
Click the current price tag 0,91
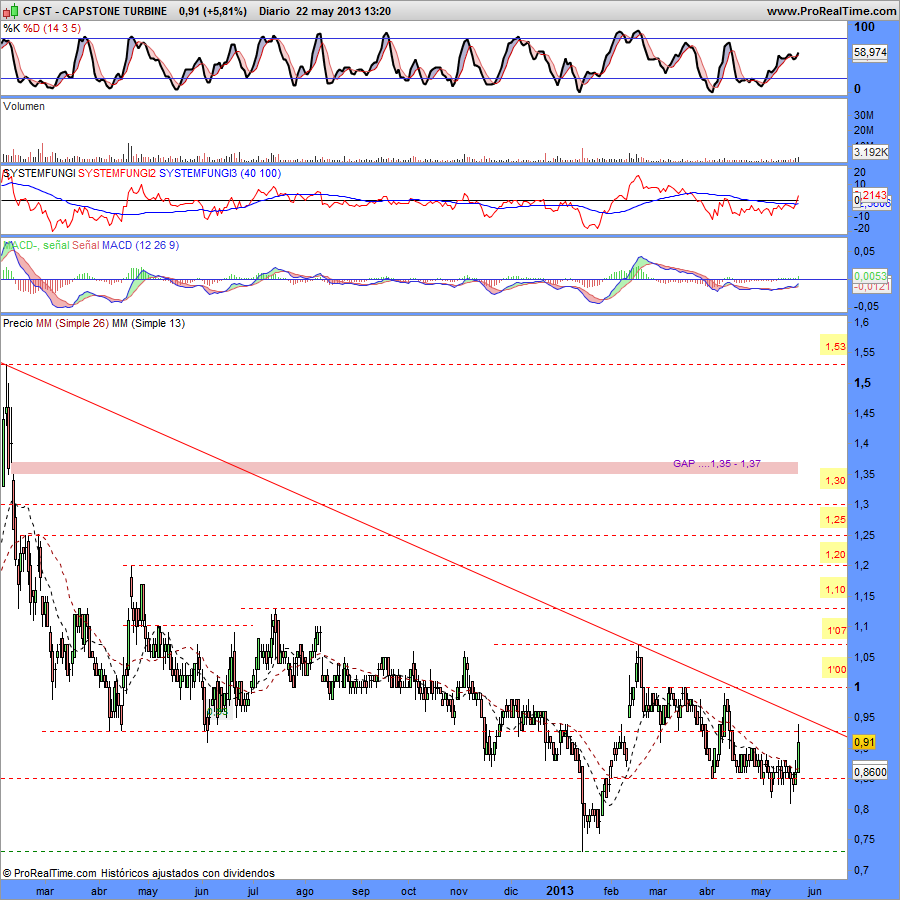click(x=864, y=742)
